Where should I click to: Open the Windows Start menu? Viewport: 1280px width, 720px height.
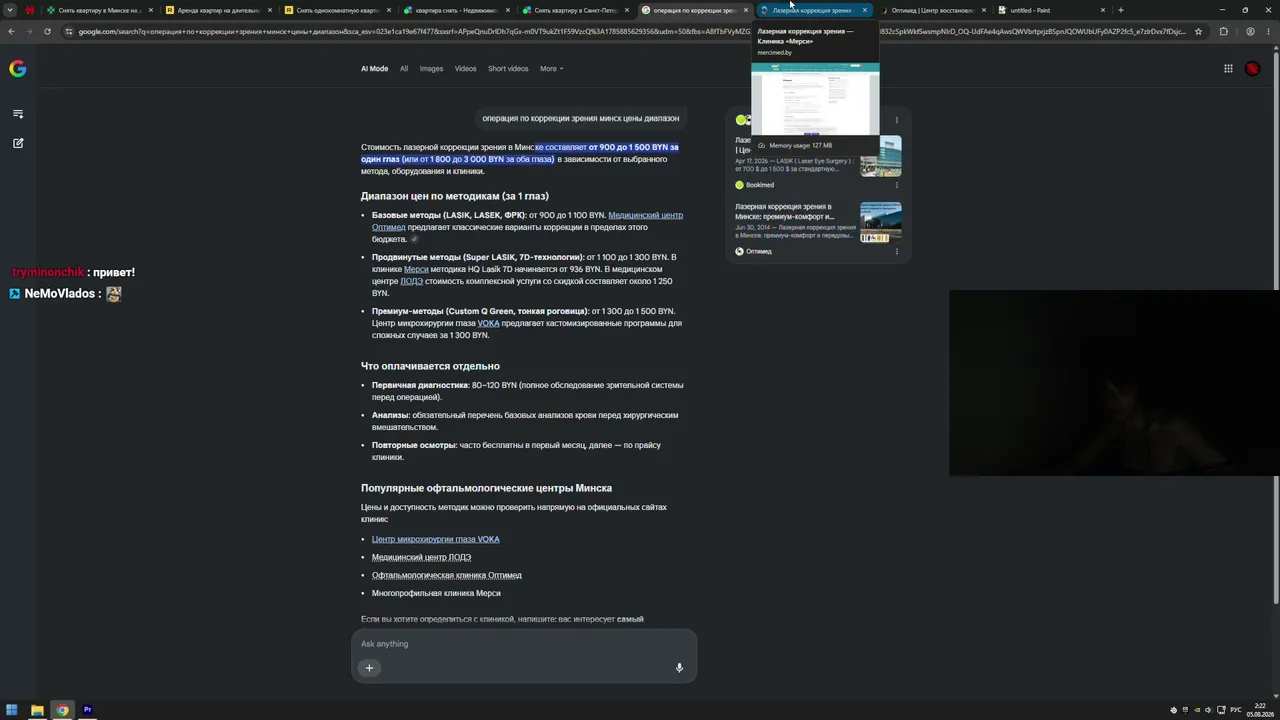pyautogui.click(x=12, y=710)
